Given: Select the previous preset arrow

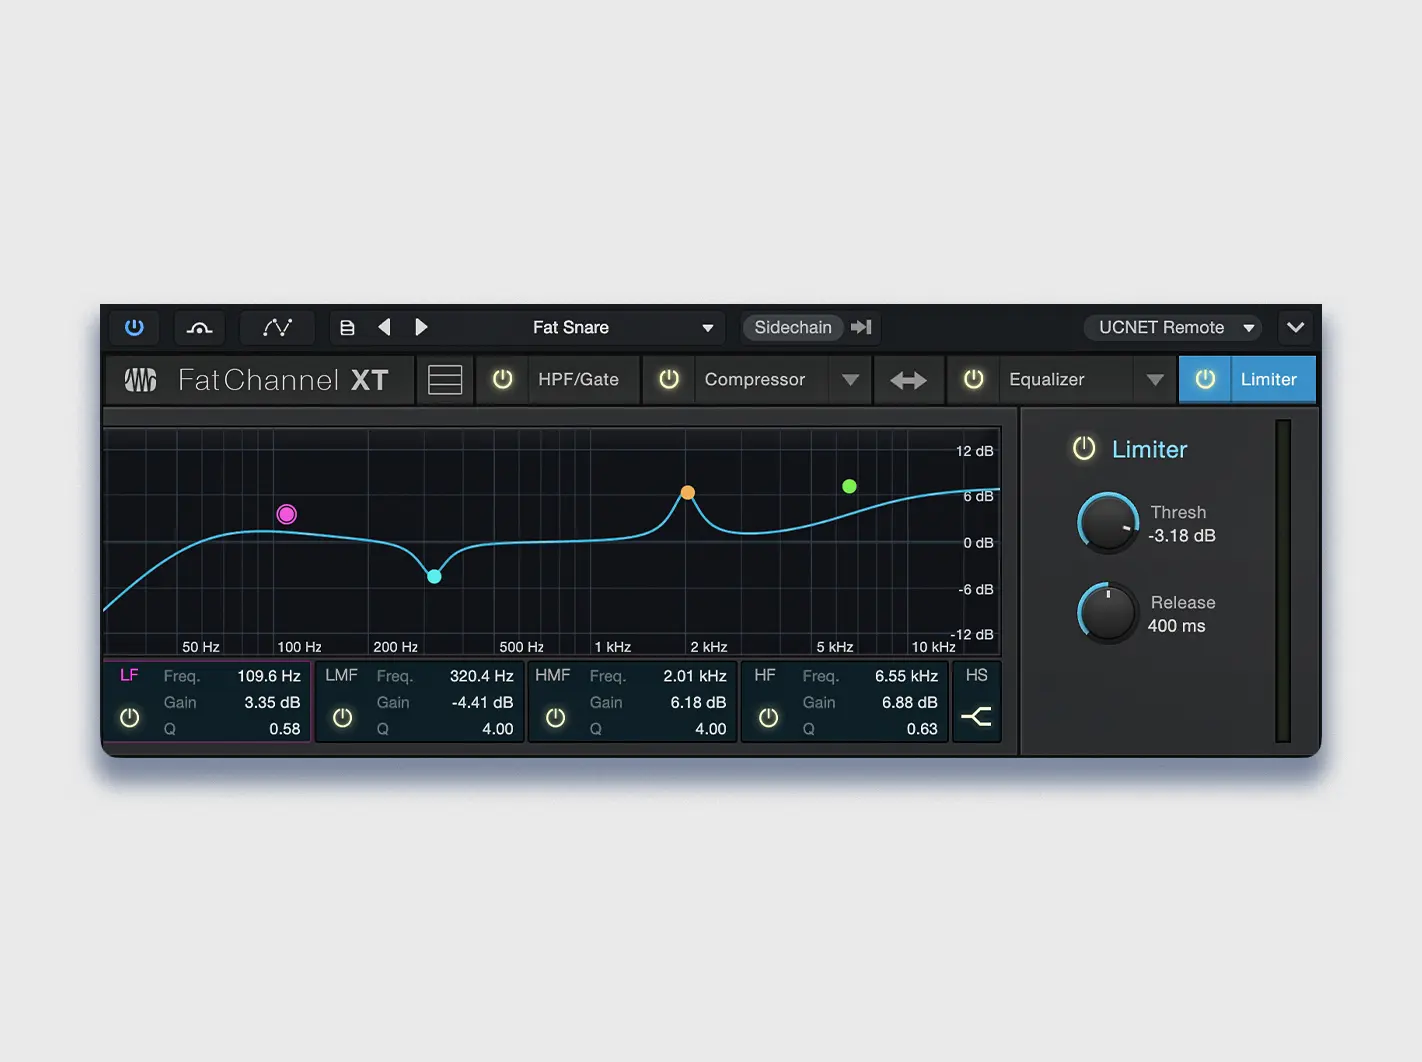Looking at the screenshot, I should pyautogui.click(x=385, y=327).
